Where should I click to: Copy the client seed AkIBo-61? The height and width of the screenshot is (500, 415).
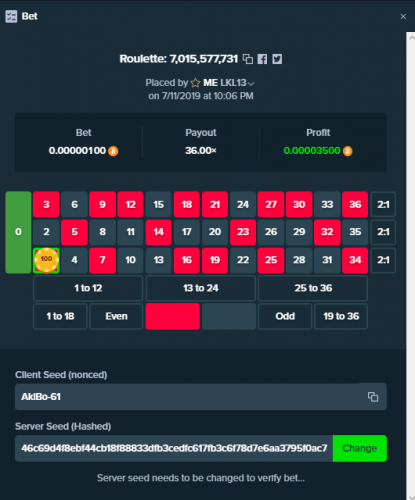click(x=373, y=397)
